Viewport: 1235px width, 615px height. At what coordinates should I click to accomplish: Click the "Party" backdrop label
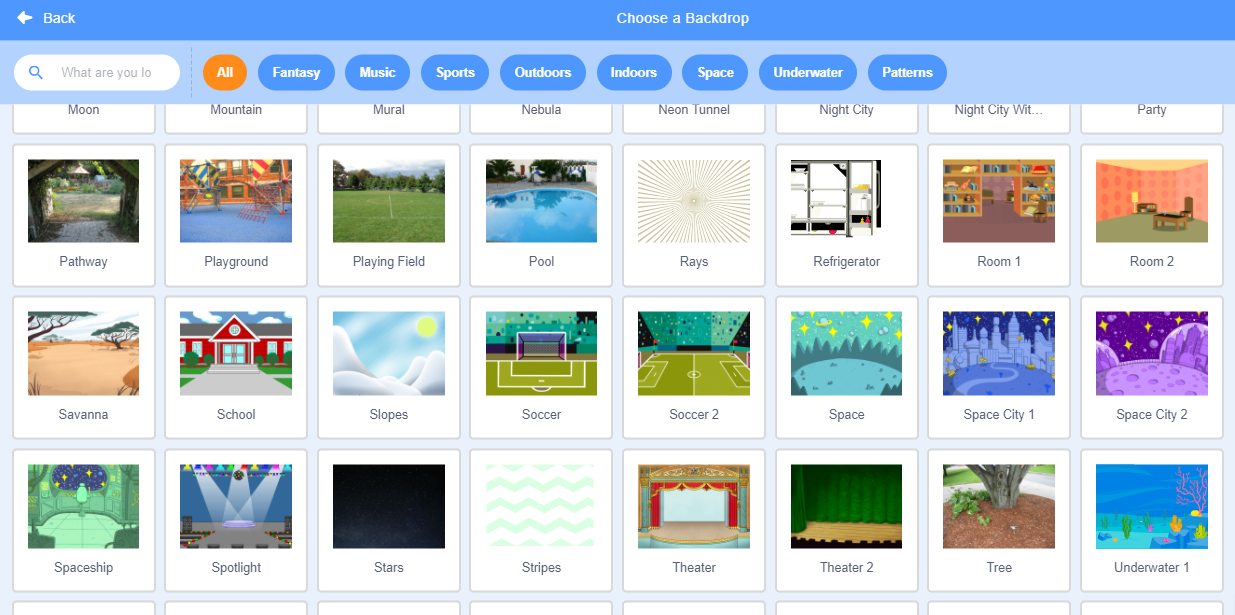1152,110
